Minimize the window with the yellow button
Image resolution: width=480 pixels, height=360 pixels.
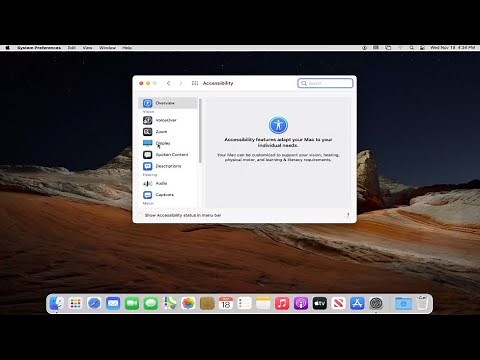[148, 83]
